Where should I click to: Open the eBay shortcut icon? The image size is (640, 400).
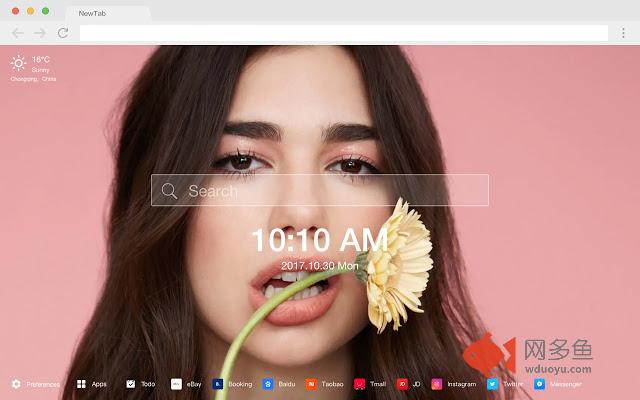click(x=176, y=384)
